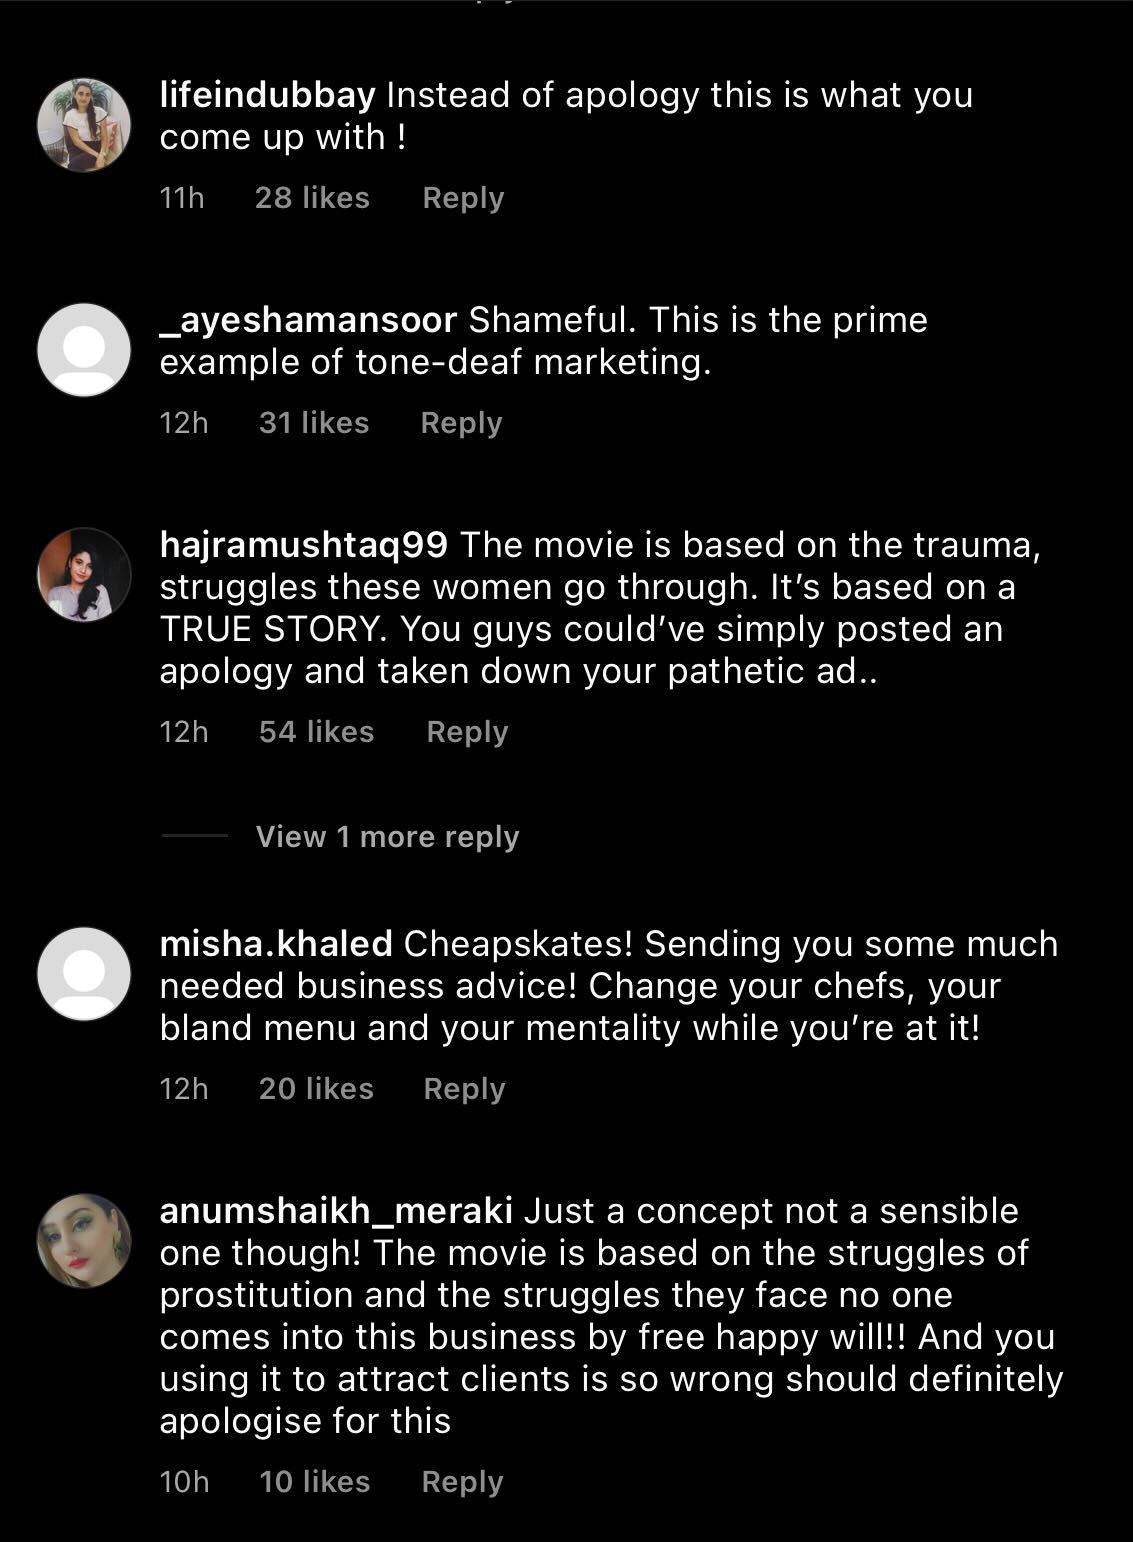Viewport: 1133px width, 1542px height.
Task: Reply to anumshaikh_meraki's comment
Action: pos(462,1482)
